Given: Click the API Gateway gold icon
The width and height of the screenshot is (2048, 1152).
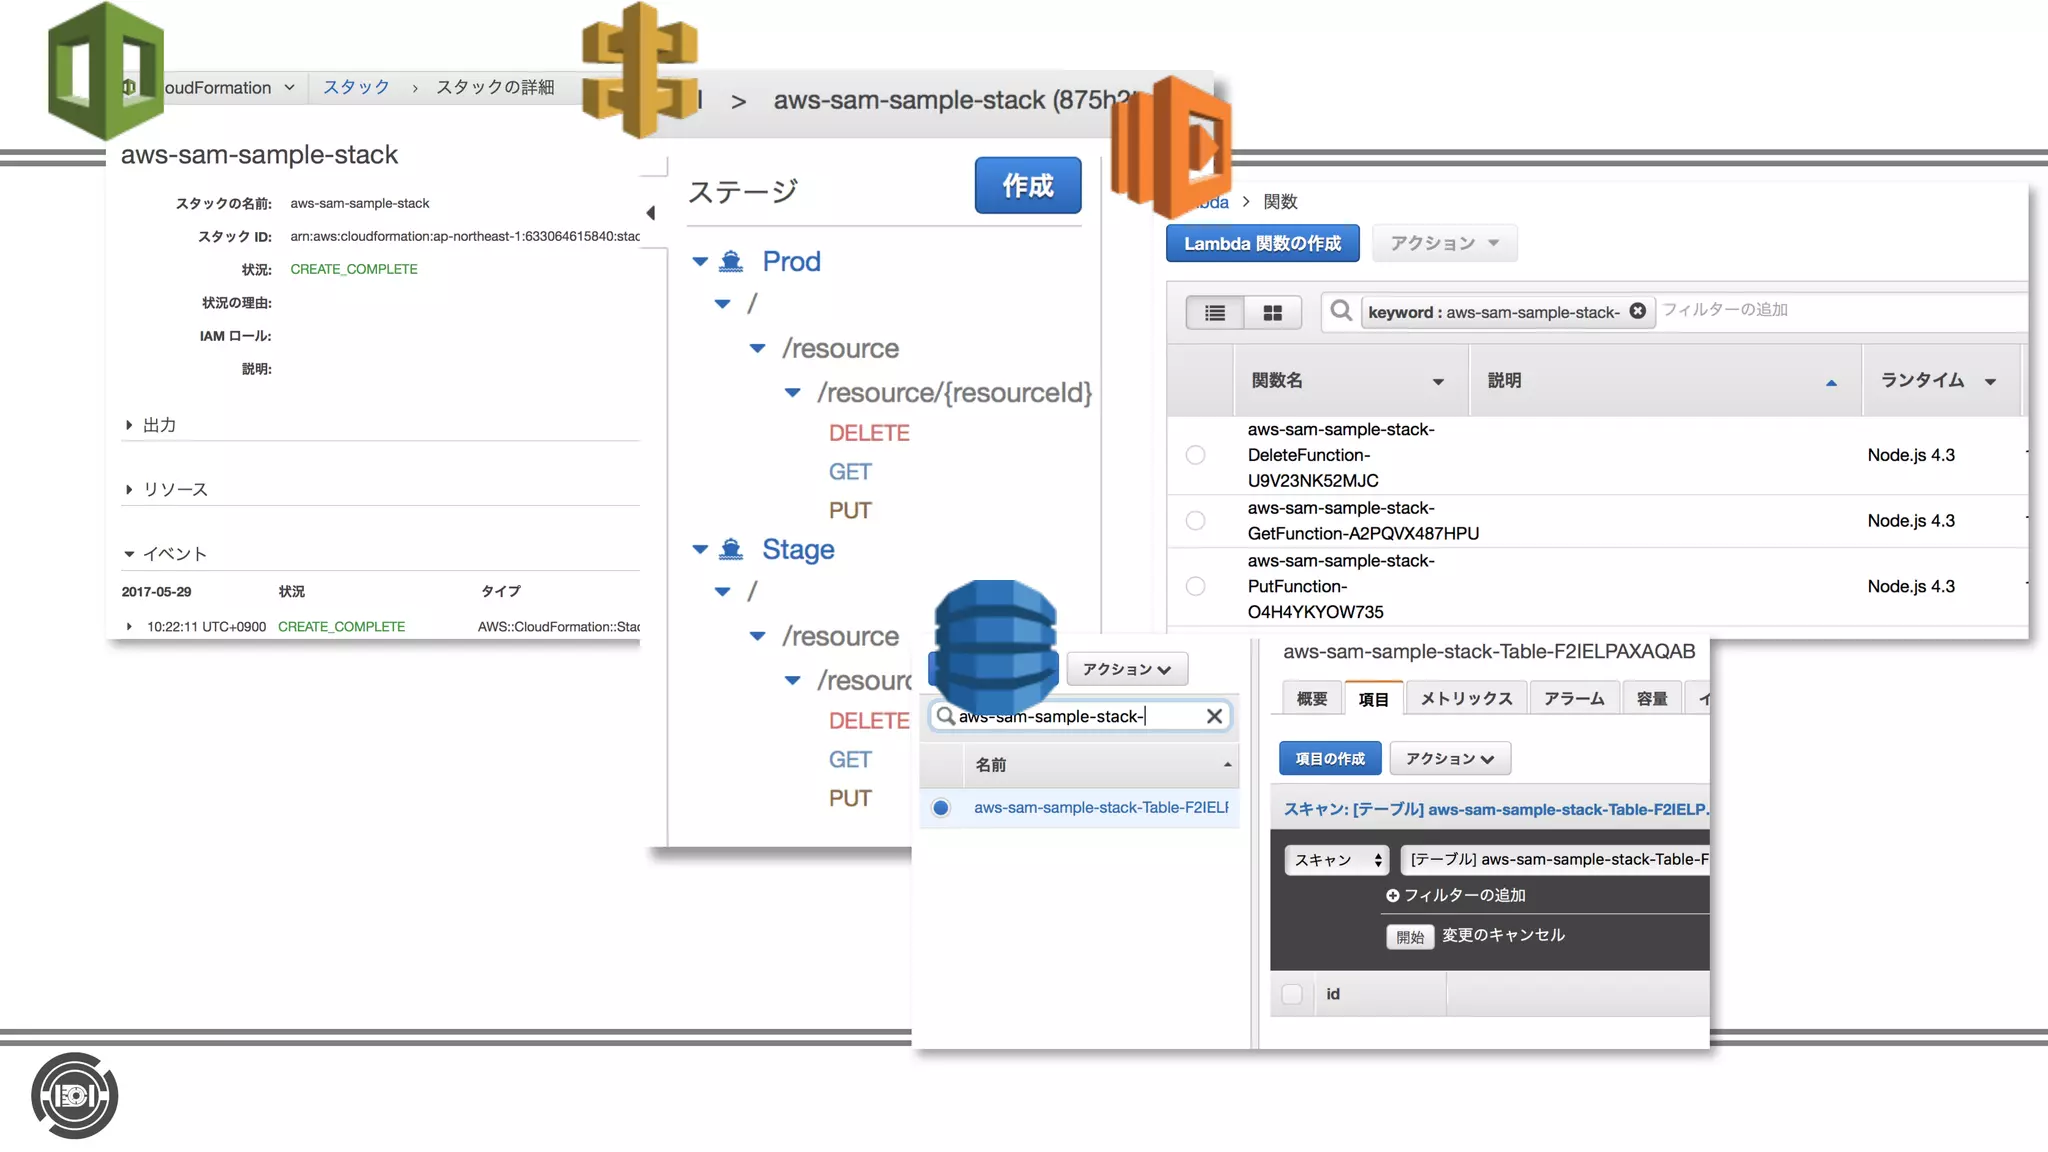Looking at the screenshot, I should pyautogui.click(x=640, y=70).
